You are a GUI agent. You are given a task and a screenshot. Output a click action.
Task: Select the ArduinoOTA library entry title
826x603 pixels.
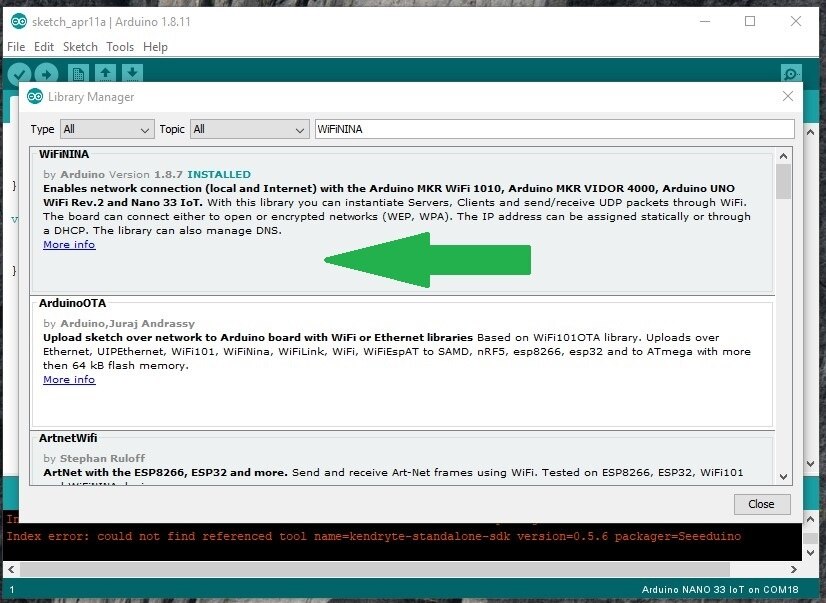tap(72, 303)
